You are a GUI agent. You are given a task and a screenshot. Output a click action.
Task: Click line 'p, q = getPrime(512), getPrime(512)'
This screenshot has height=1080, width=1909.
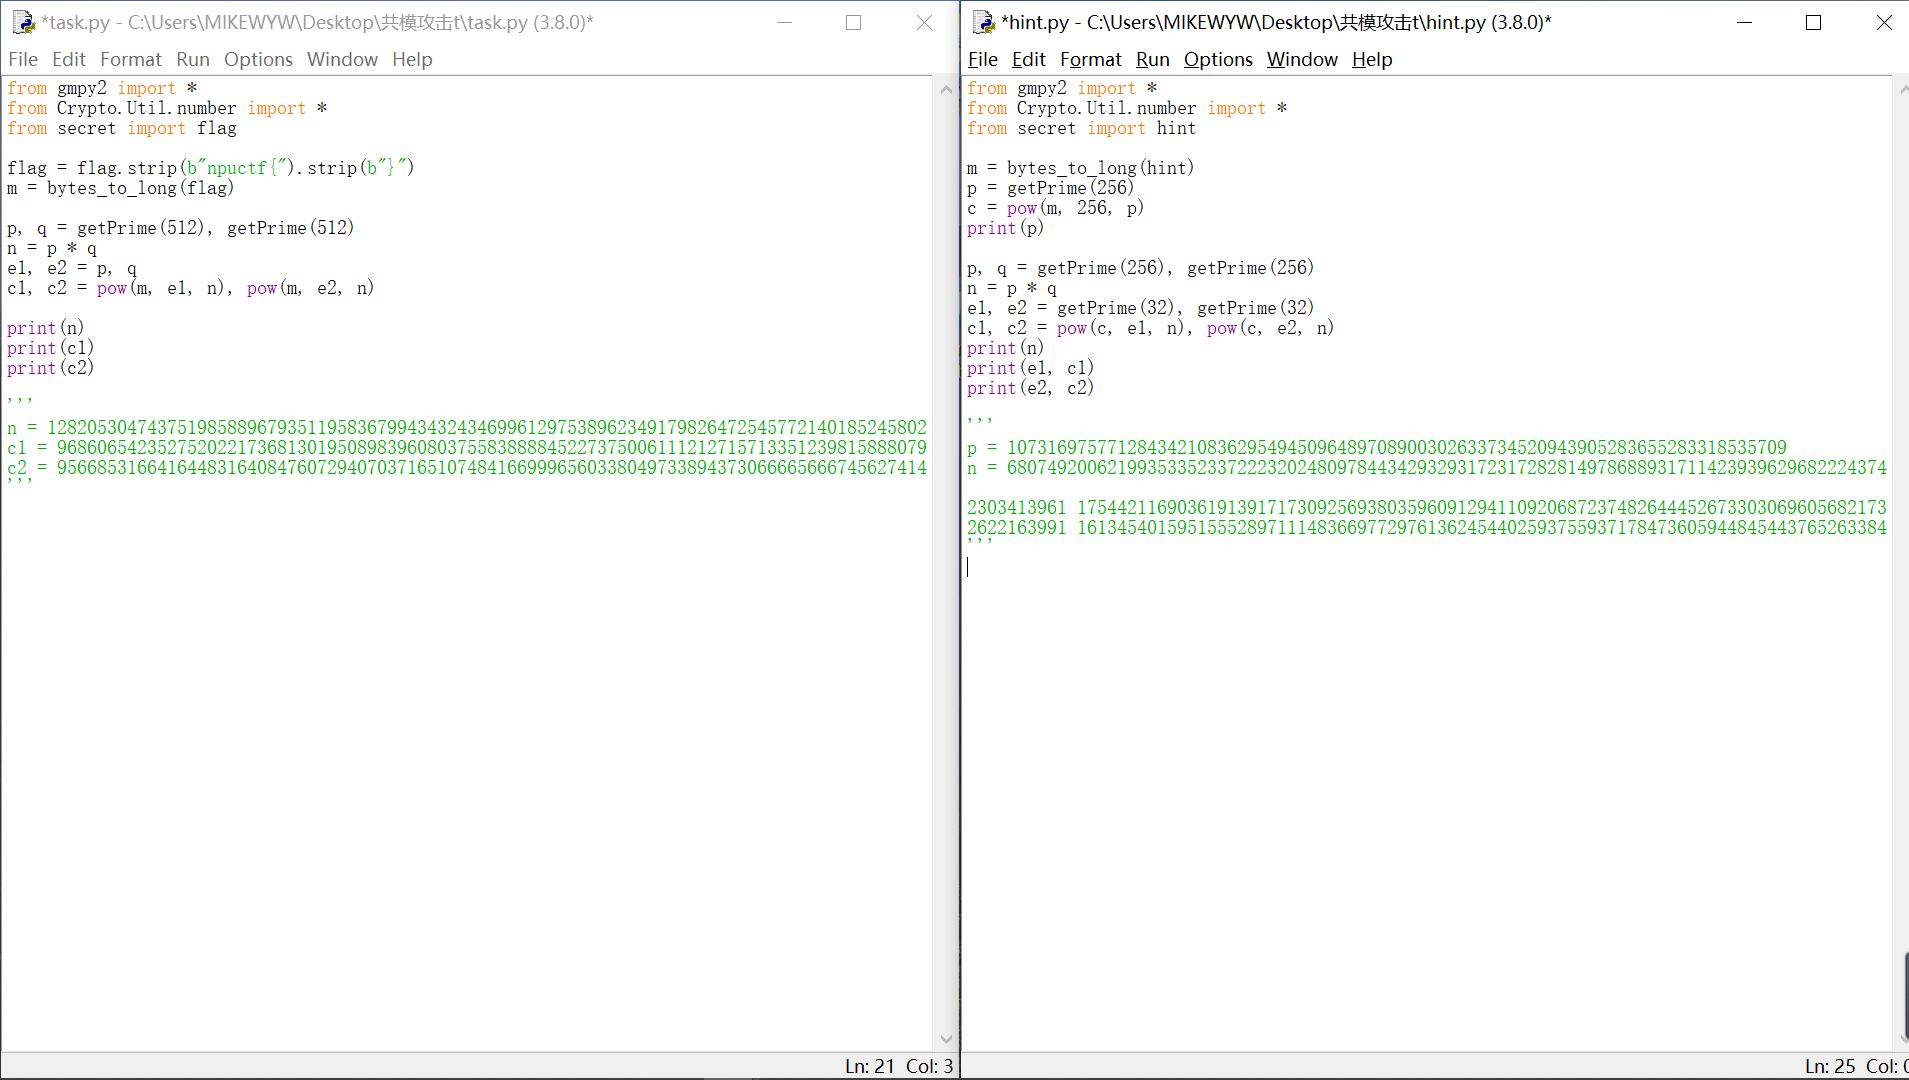[x=181, y=228]
